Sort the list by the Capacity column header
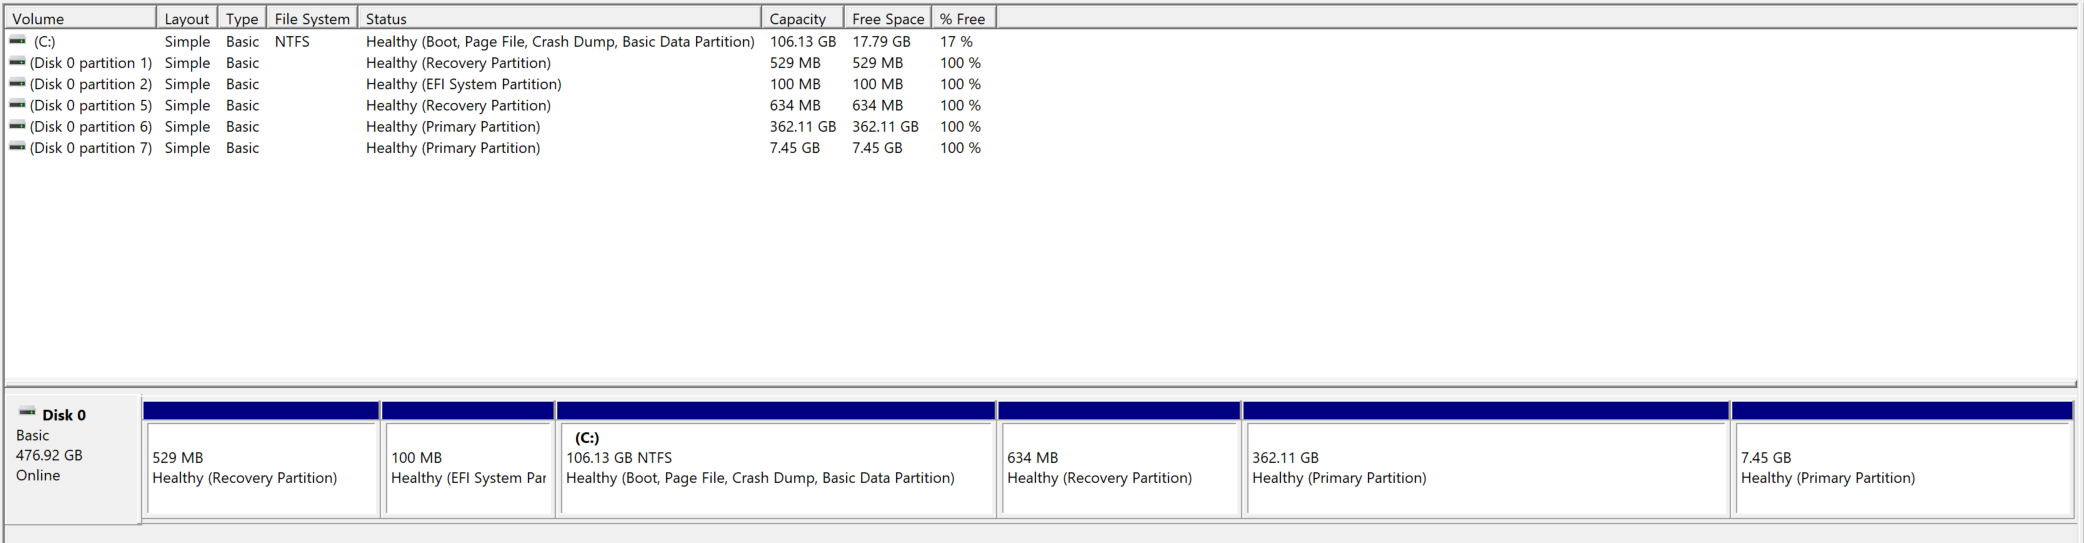2084x543 pixels. [x=802, y=18]
